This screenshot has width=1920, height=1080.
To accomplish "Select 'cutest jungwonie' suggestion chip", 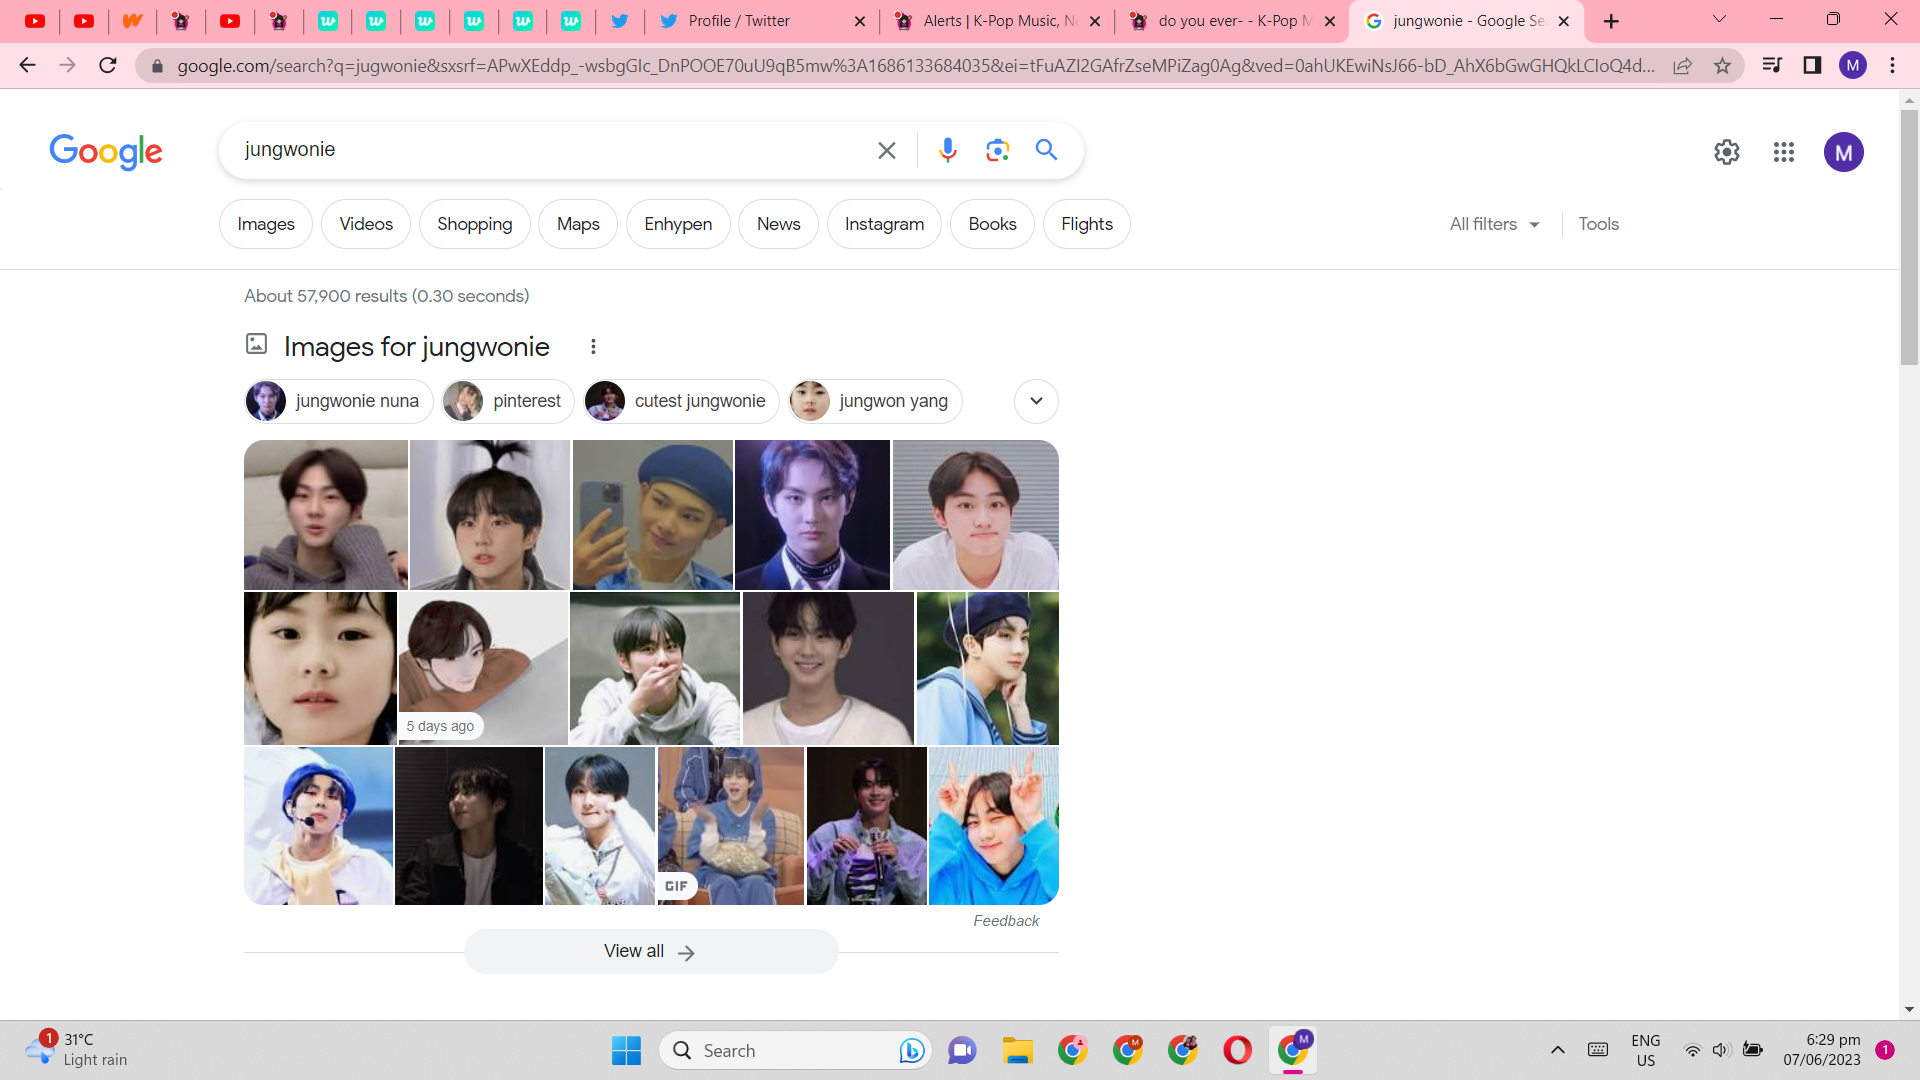I will [x=681, y=401].
